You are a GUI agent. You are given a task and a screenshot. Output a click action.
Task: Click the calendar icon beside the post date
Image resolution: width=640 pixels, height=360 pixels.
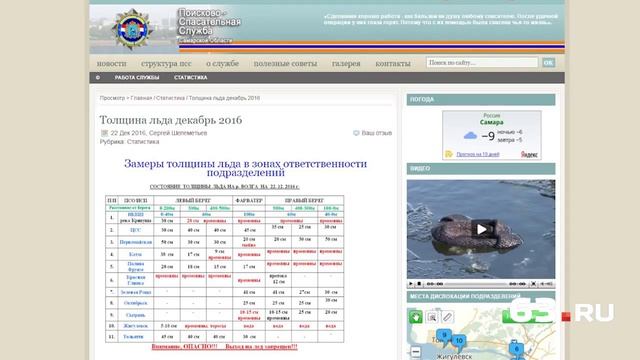[104, 133]
